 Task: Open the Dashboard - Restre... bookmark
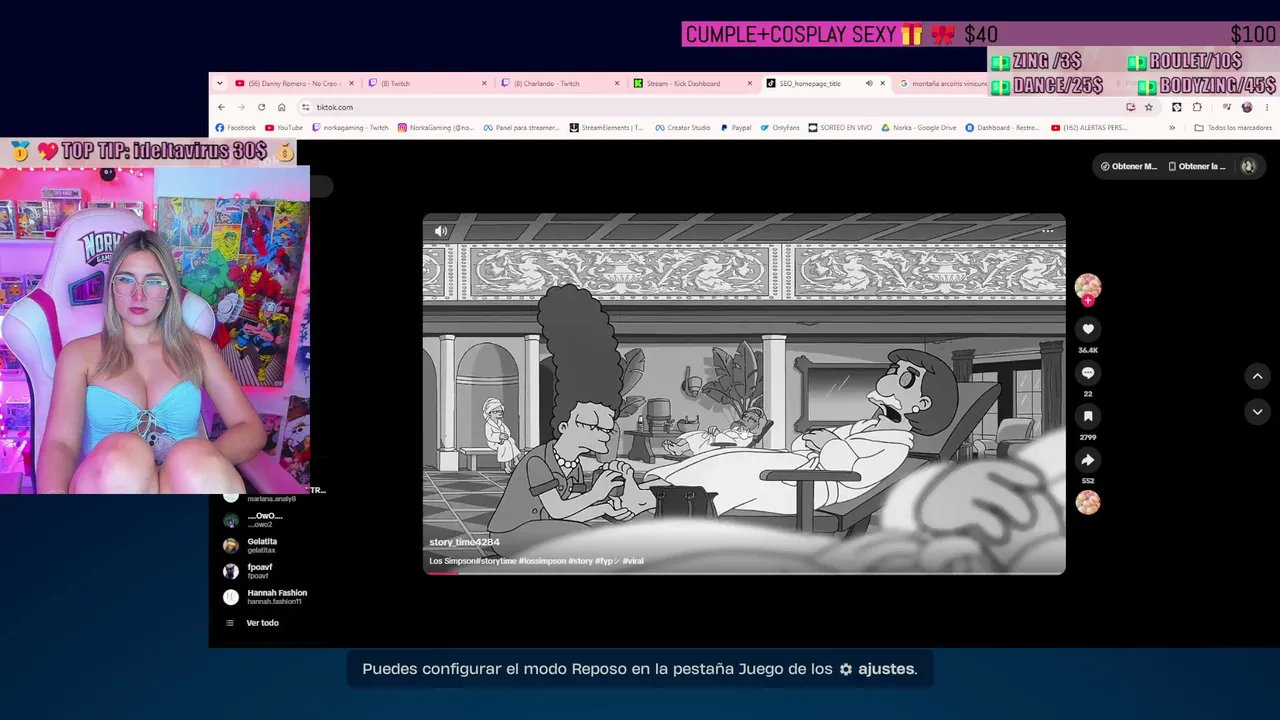[1003, 128]
